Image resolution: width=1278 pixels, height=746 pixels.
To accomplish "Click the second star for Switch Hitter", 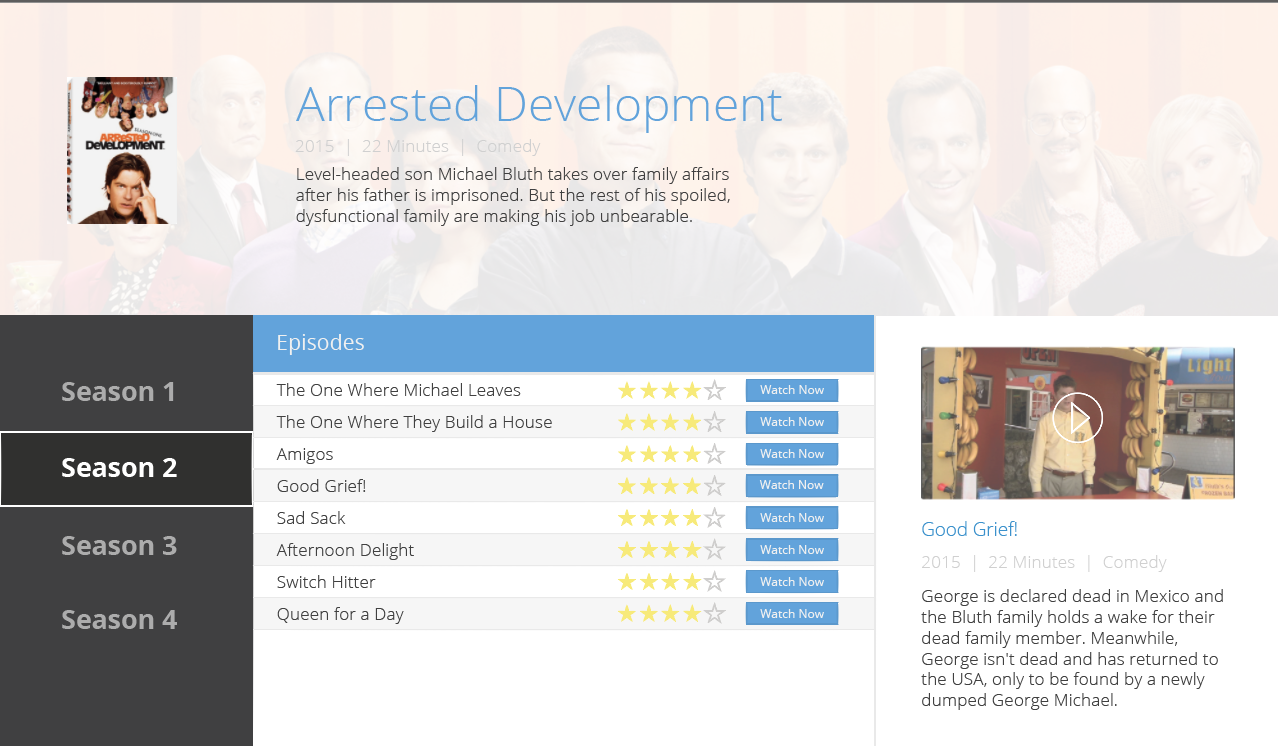I will [x=649, y=582].
